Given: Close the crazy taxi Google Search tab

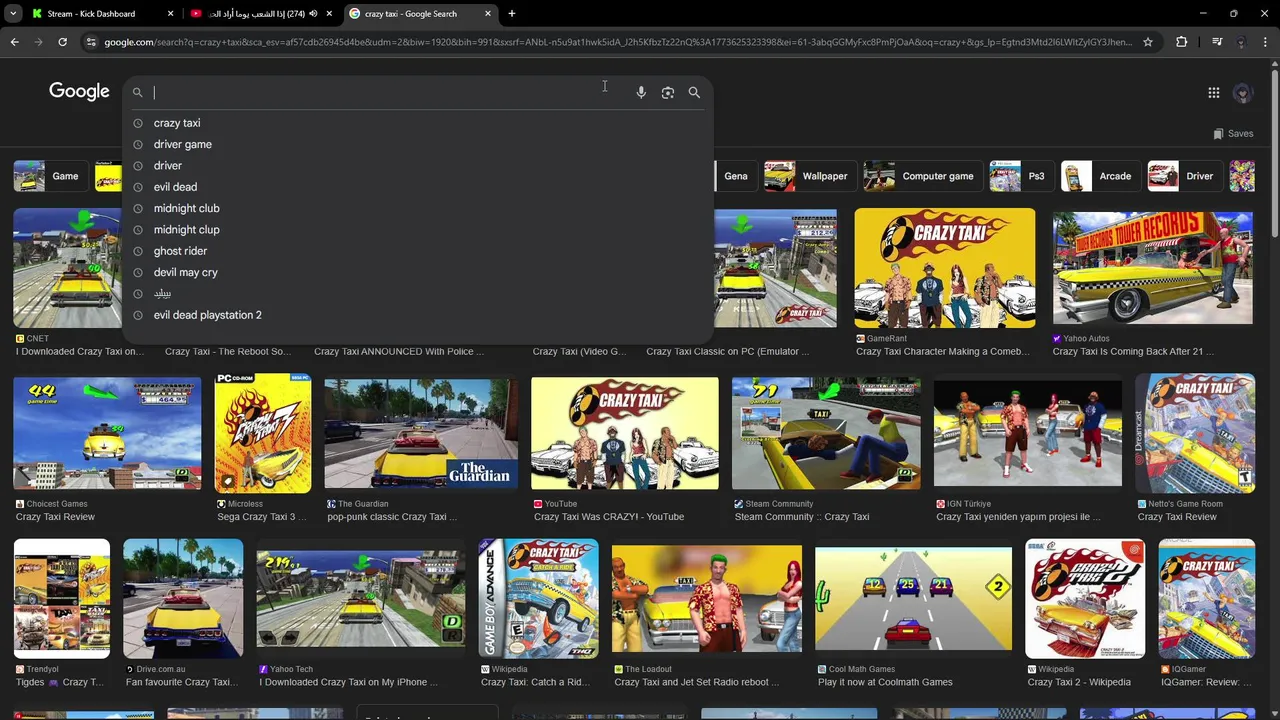Looking at the screenshot, I should tap(488, 14).
